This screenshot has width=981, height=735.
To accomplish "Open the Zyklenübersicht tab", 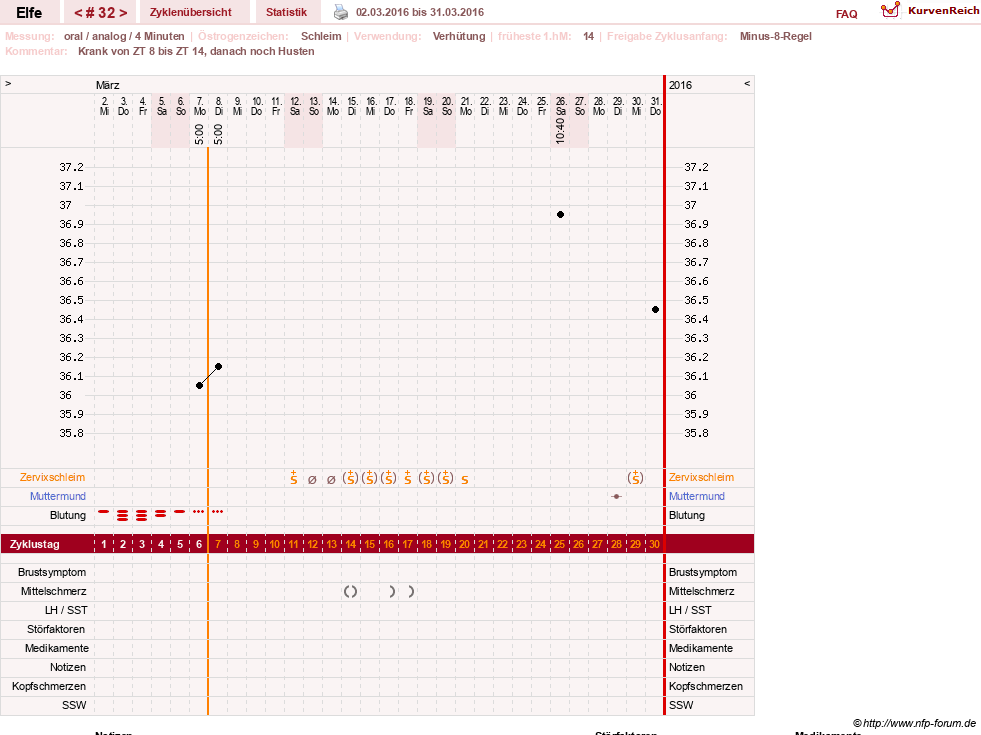I will pyautogui.click(x=191, y=12).
